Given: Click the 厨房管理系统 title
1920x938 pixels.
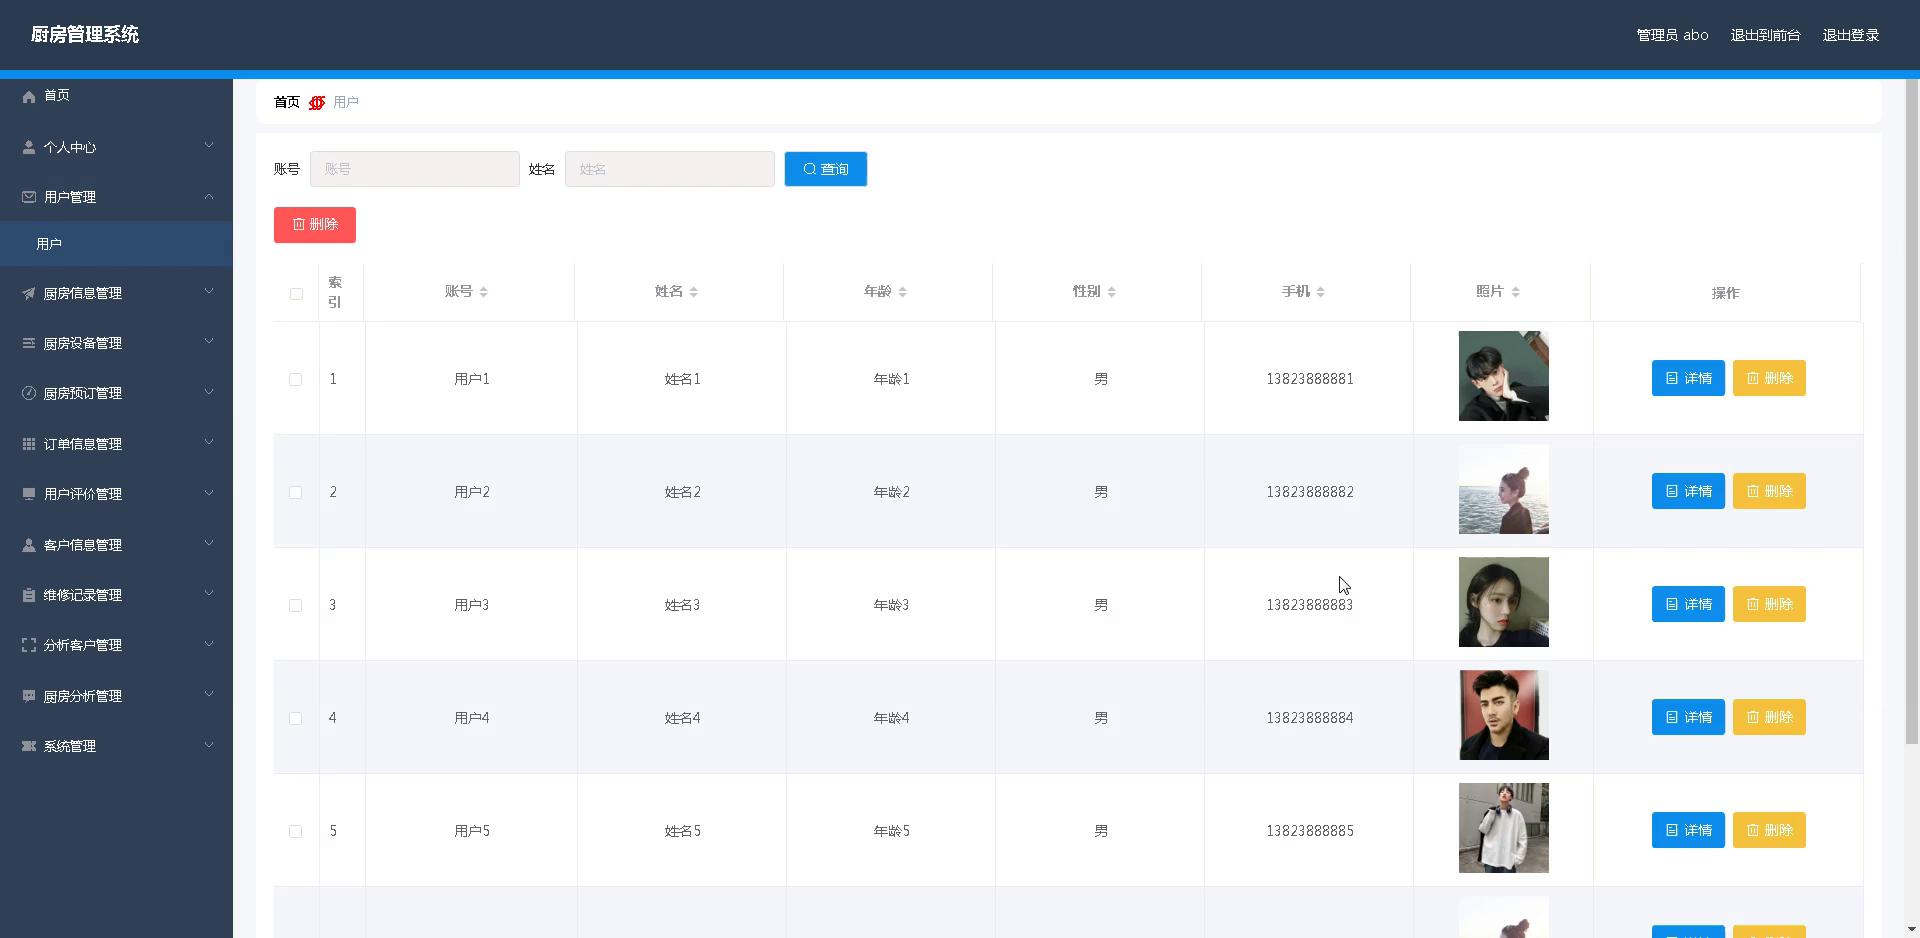Looking at the screenshot, I should (x=85, y=35).
